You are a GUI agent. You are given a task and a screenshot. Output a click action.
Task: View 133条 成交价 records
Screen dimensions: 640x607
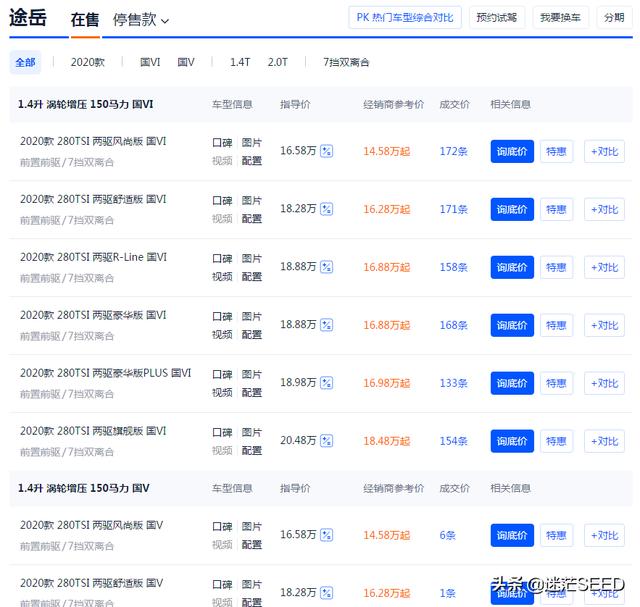click(453, 383)
